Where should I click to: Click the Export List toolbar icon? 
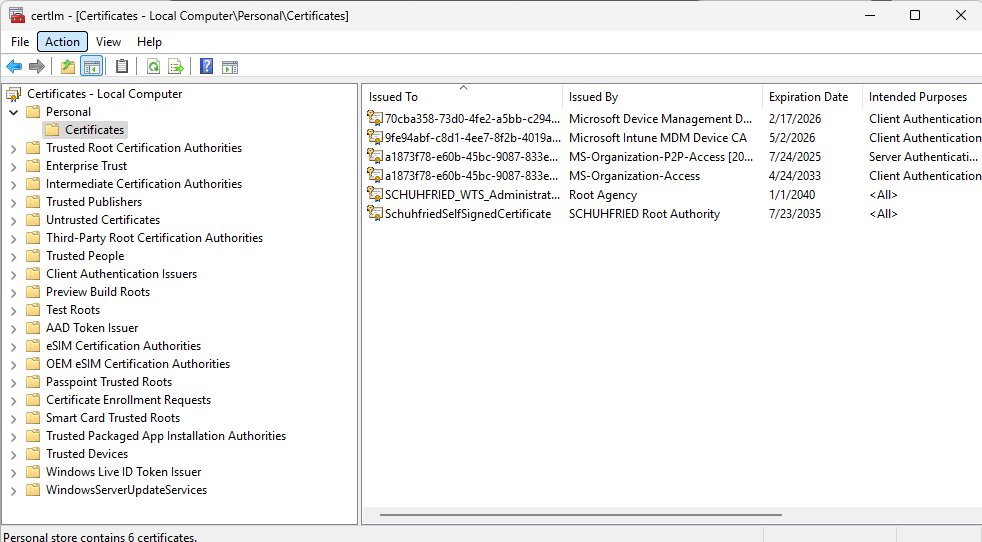coord(176,67)
